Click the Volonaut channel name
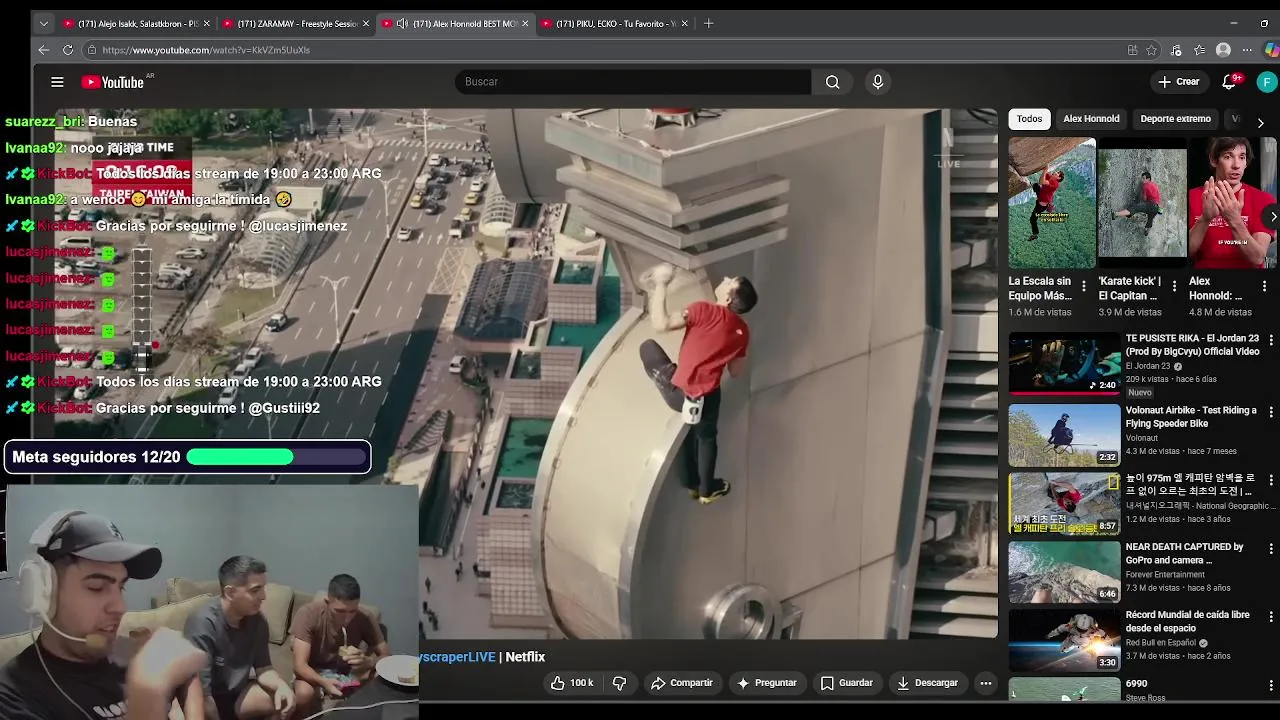 pyautogui.click(x=1144, y=438)
